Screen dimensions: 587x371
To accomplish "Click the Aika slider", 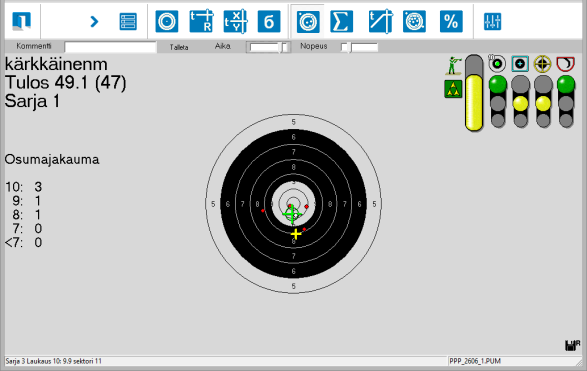I will coord(268,47).
